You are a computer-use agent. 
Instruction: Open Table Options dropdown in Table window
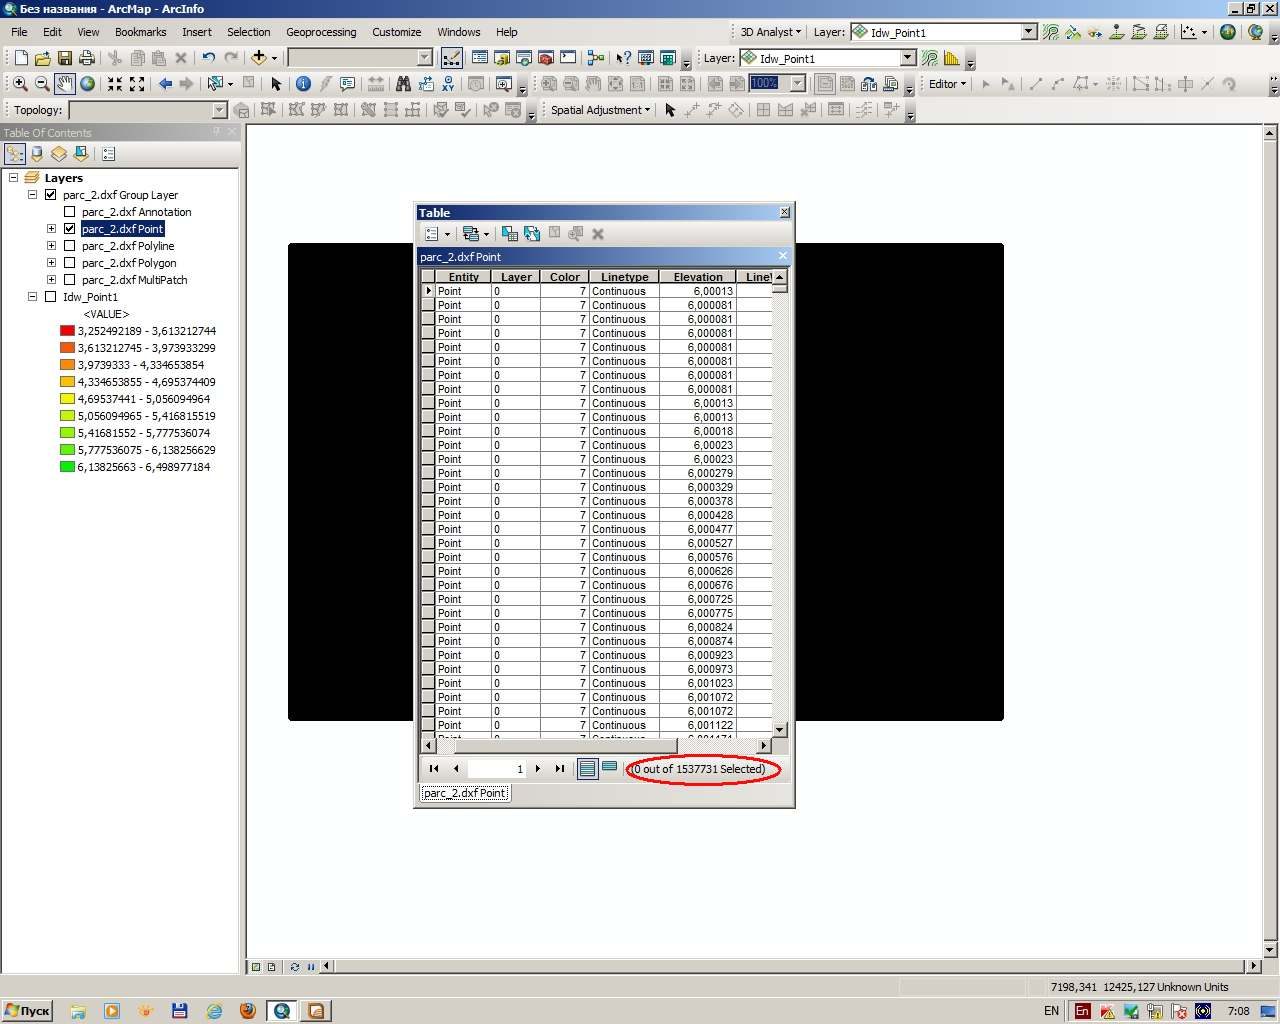(437, 234)
